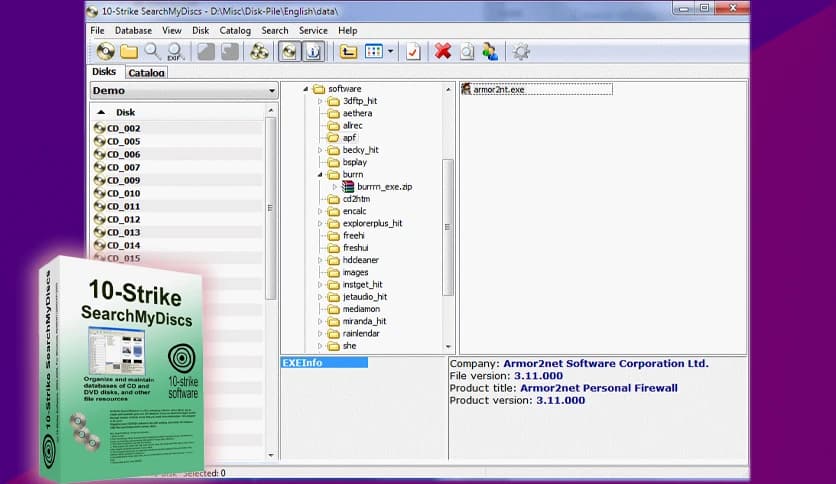Click the view mode grid icon
836x484 pixels.
pos(374,52)
